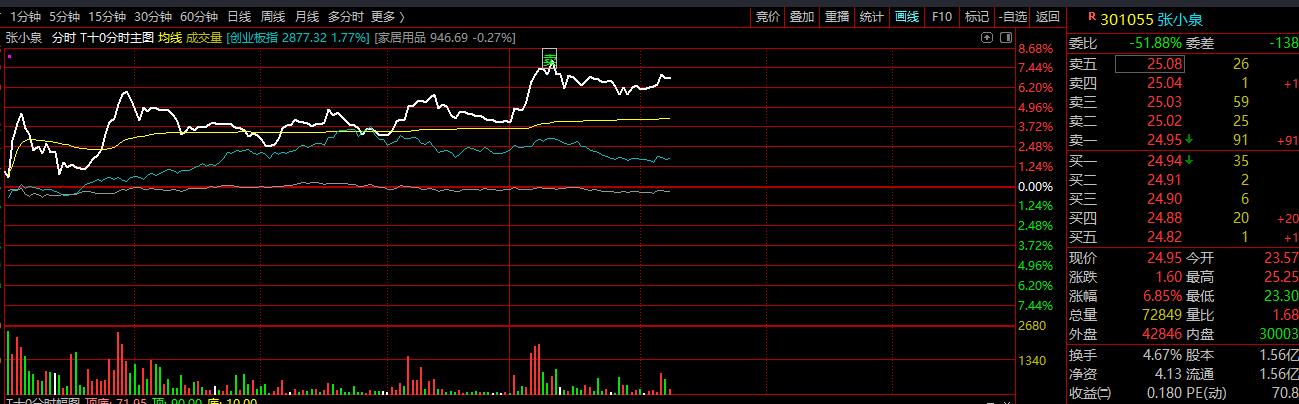
Task: Toggle the 收益(二) quarter label
Action: click(x=1089, y=394)
